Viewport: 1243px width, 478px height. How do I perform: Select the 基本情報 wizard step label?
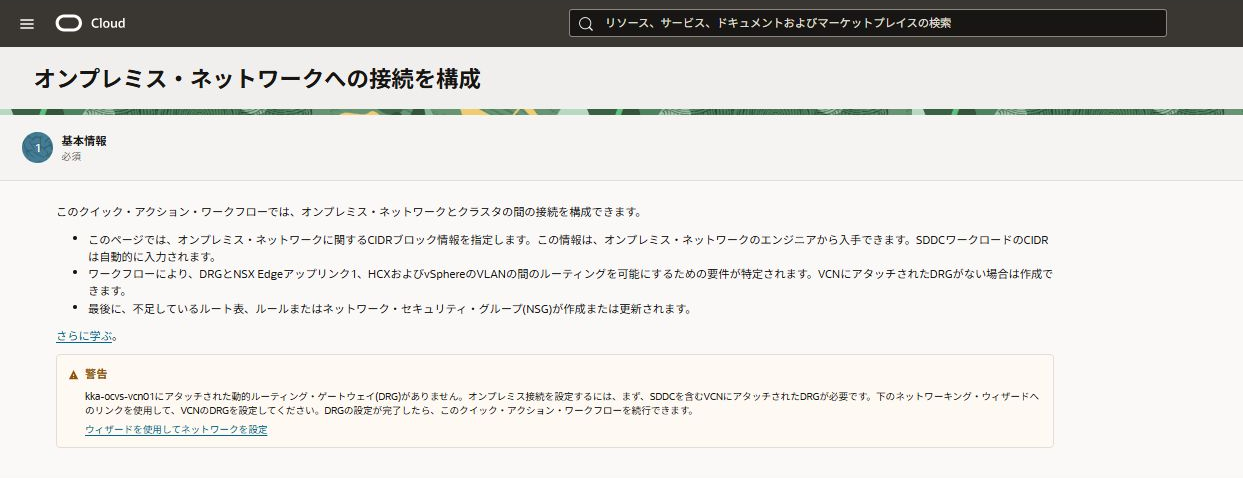[84, 141]
